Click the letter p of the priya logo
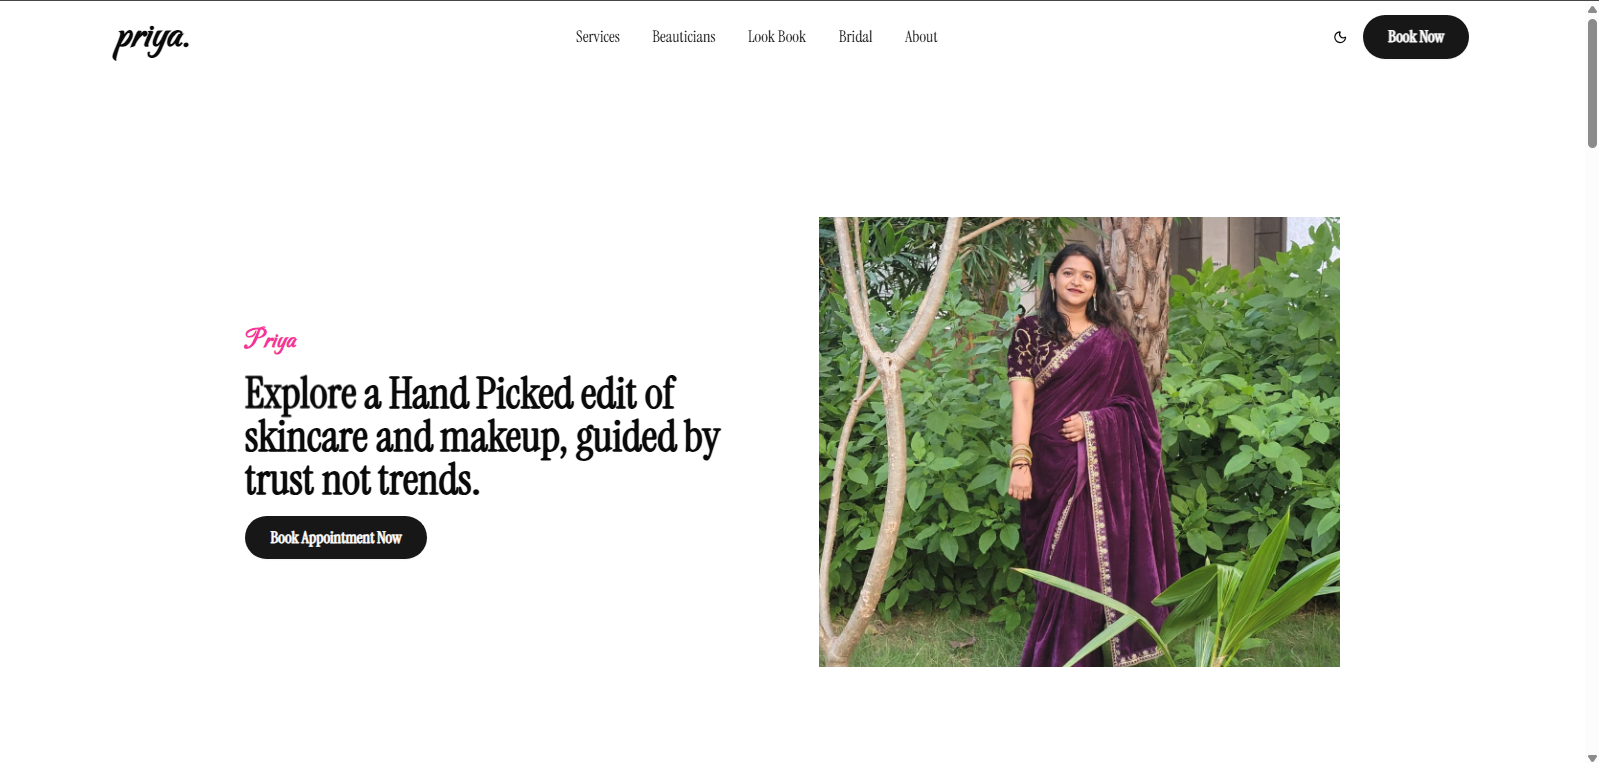 click(124, 44)
